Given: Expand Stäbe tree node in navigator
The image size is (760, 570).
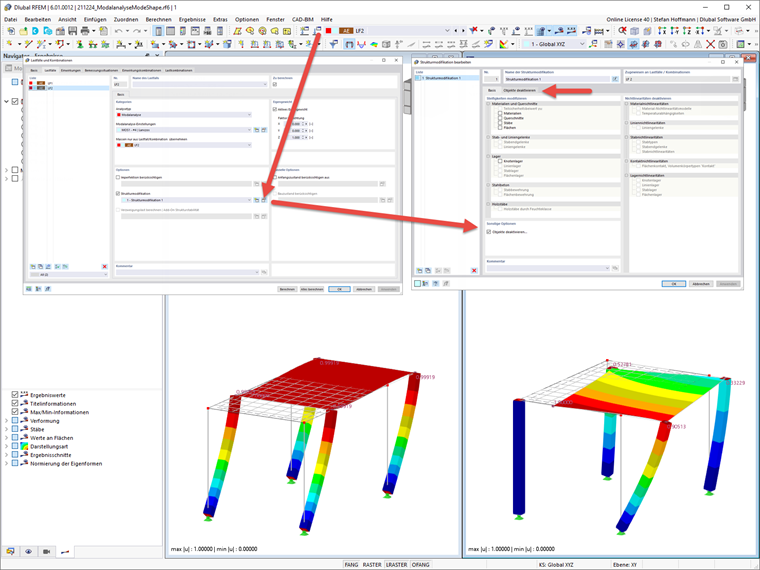Looking at the screenshot, I should pos(6,429).
